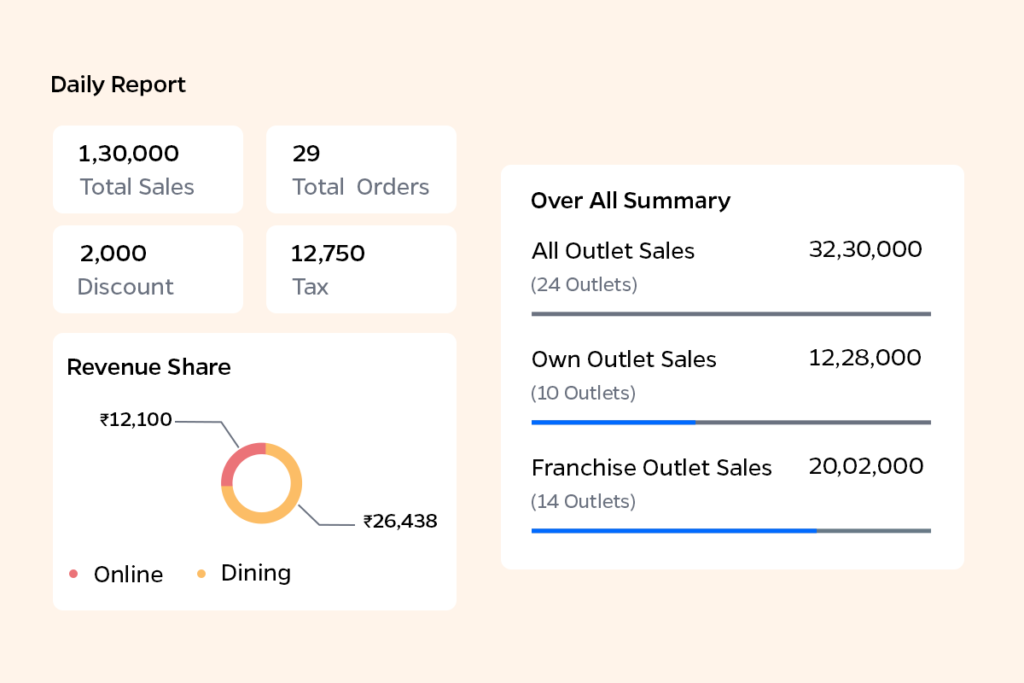Image resolution: width=1024 pixels, height=683 pixels.
Task: Toggle the Dining legend dot
Action: [x=201, y=574]
